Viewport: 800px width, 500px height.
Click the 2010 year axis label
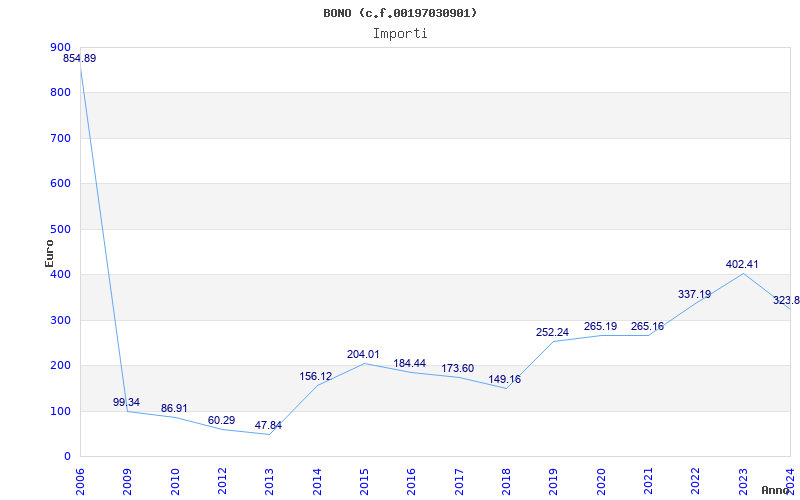175,482
